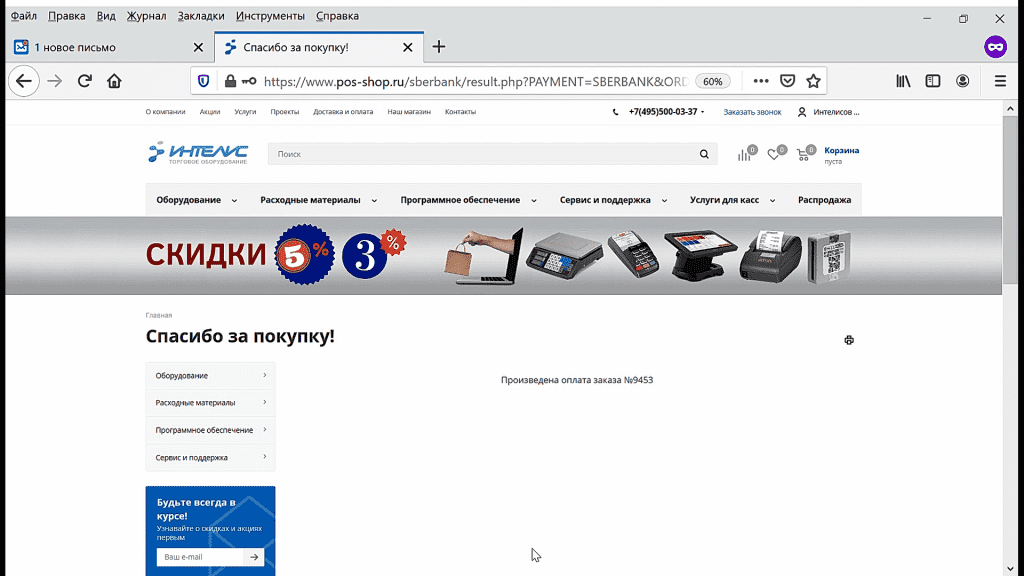The height and width of the screenshot is (576, 1024).
Task: Click the 60% zoom level indicator
Action: (712, 81)
